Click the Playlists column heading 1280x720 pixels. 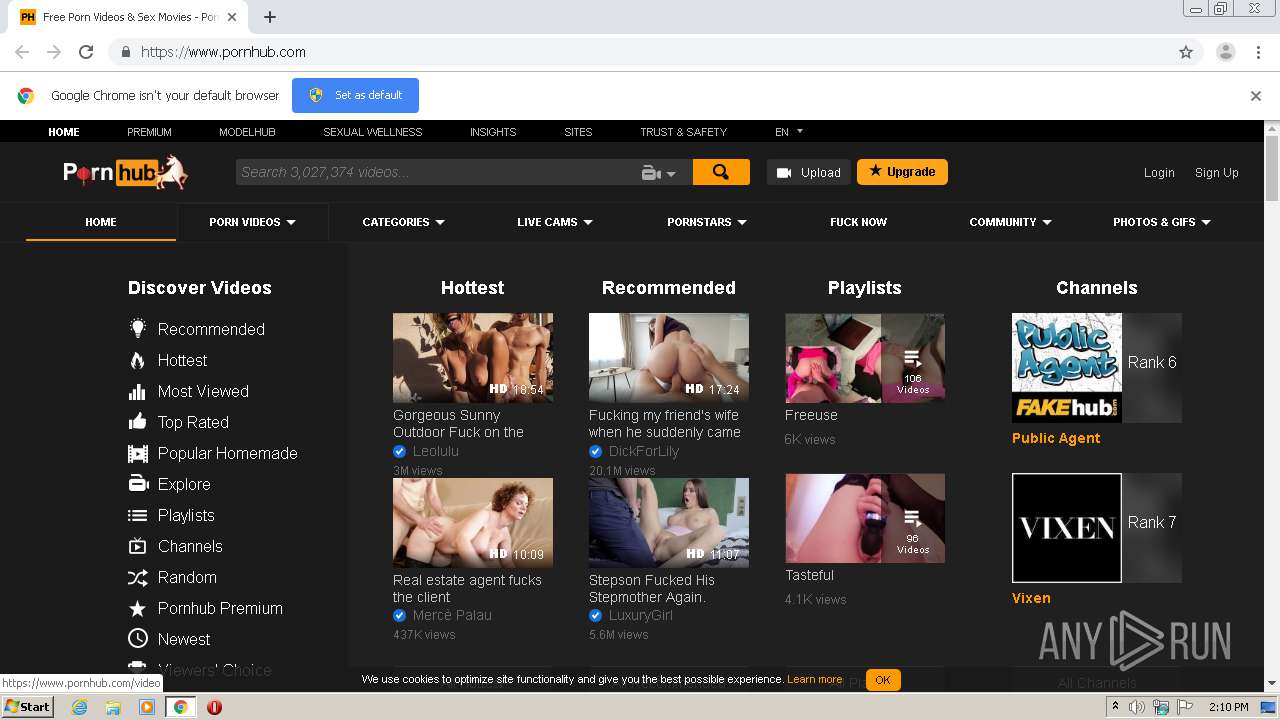864,287
